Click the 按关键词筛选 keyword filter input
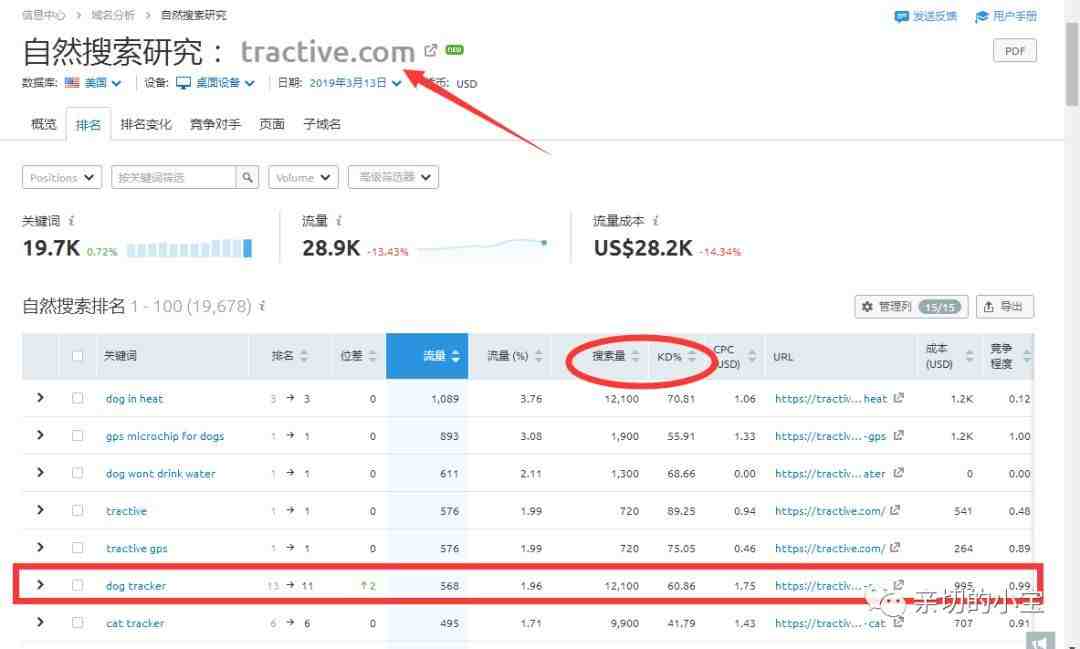The width and height of the screenshot is (1080, 649). click(x=174, y=177)
